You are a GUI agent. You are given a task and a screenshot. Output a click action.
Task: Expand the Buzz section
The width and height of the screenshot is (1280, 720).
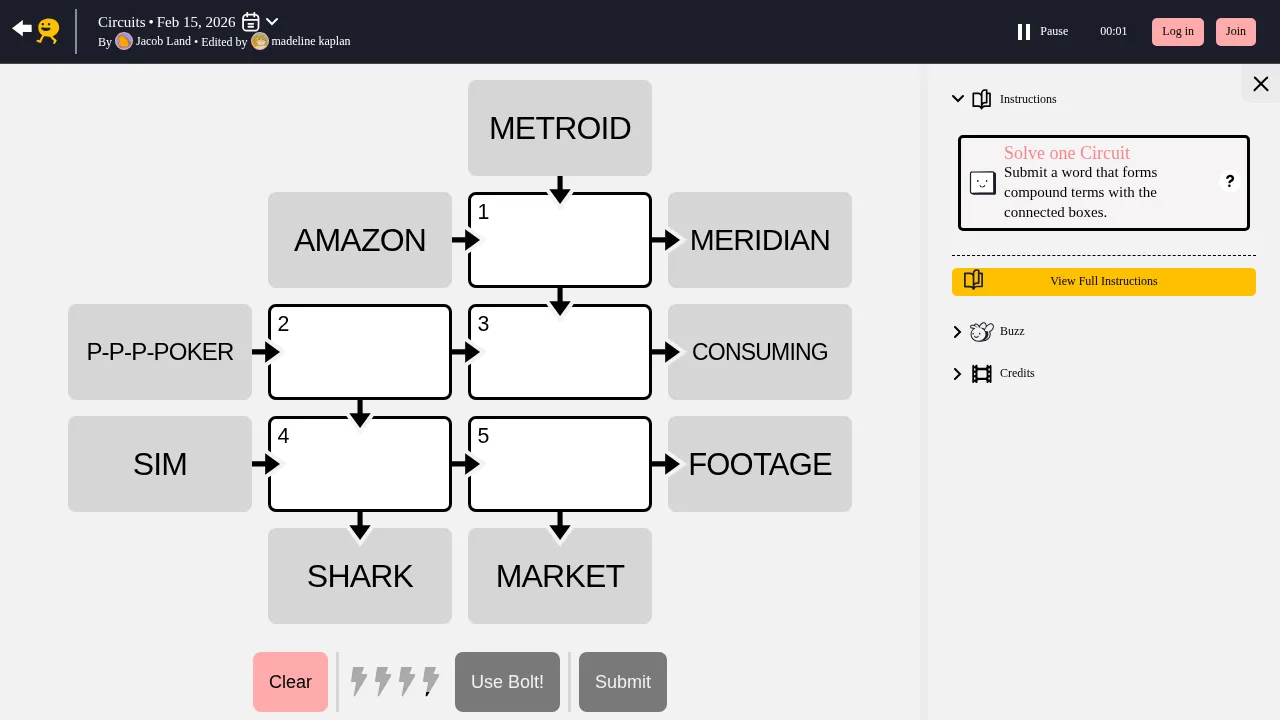pos(958,332)
